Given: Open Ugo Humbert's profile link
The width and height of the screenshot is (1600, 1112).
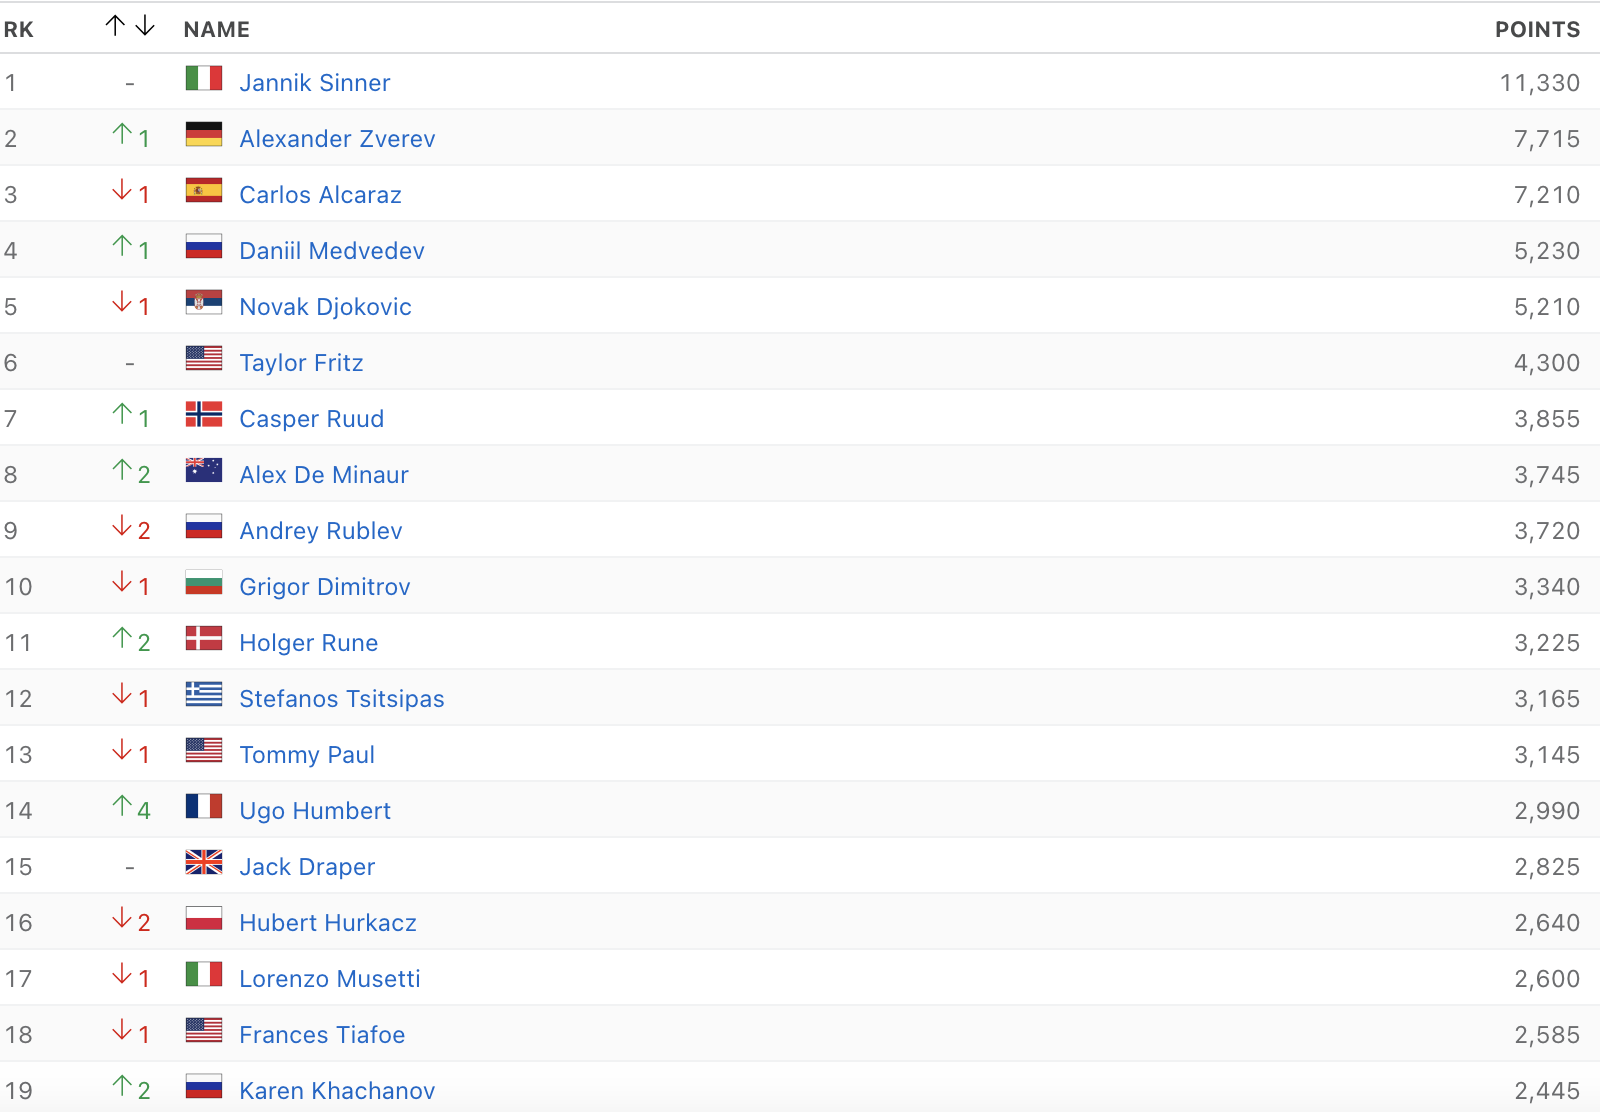Looking at the screenshot, I should click(314, 811).
